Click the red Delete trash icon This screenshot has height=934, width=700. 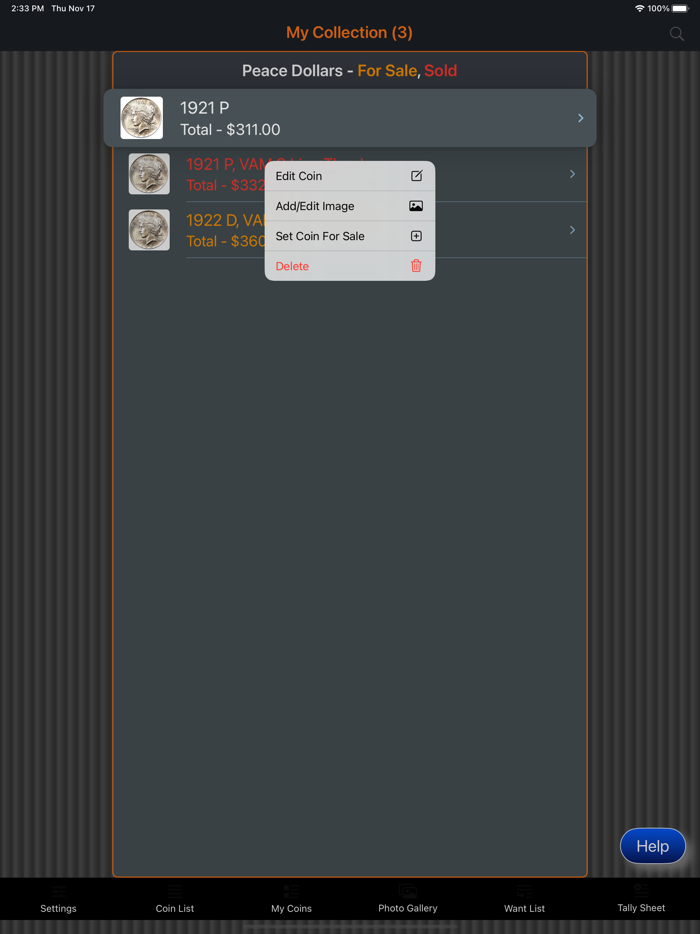pyautogui.click(x=416, y=266)
